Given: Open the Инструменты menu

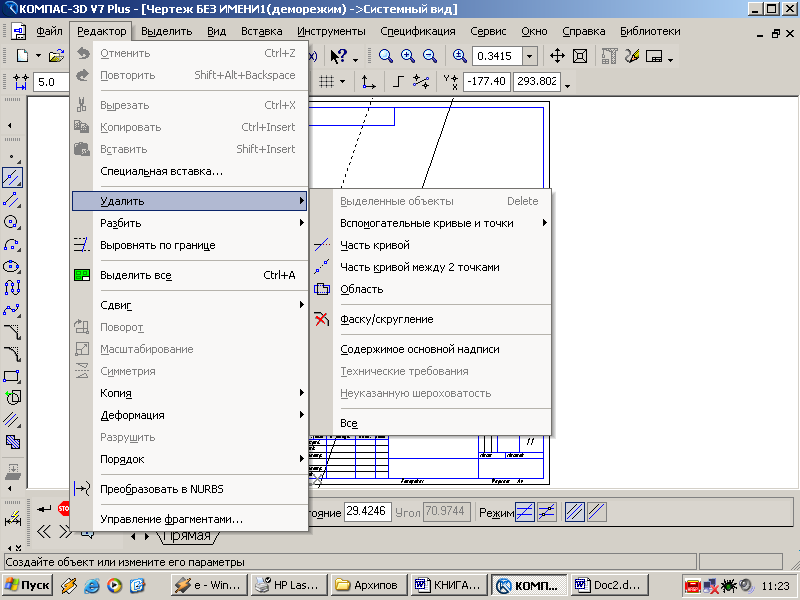Looking at the screenshot, I should click(332, 31).
